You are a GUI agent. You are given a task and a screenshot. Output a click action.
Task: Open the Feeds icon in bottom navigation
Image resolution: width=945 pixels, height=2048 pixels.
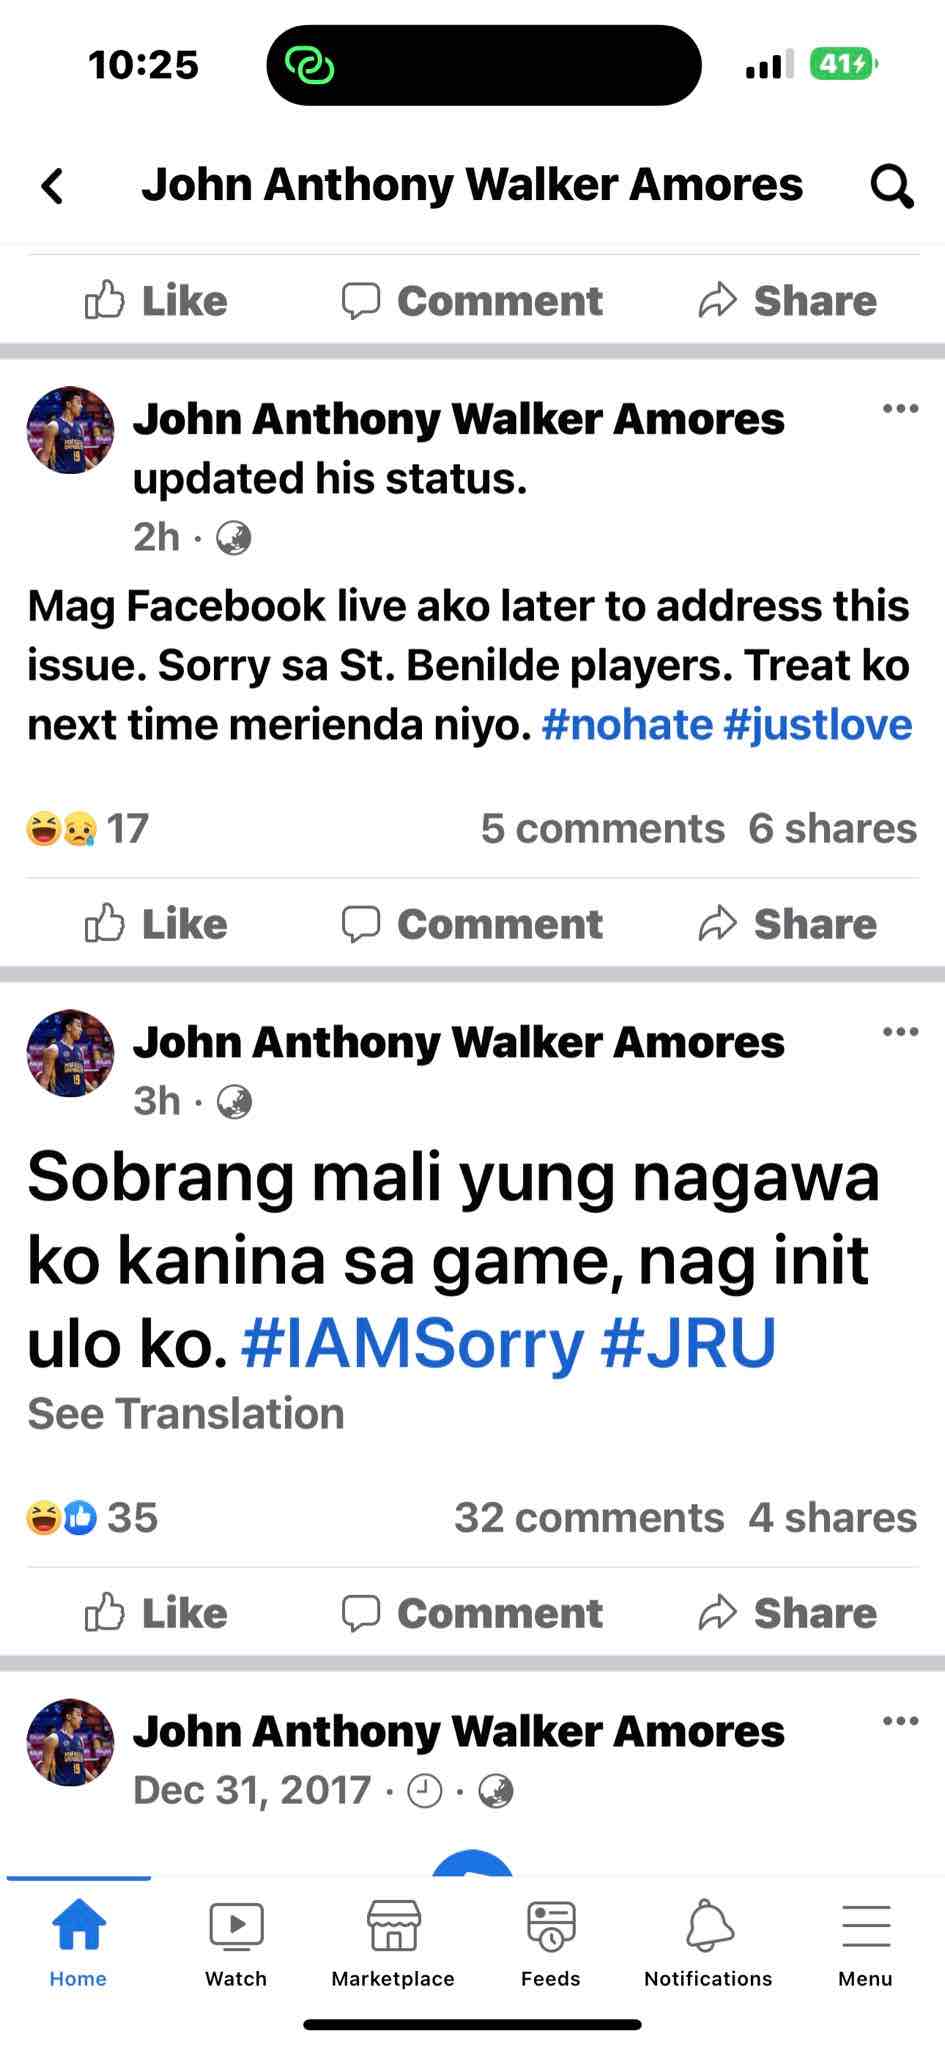pyautogui.click(x=550, y=1944)
